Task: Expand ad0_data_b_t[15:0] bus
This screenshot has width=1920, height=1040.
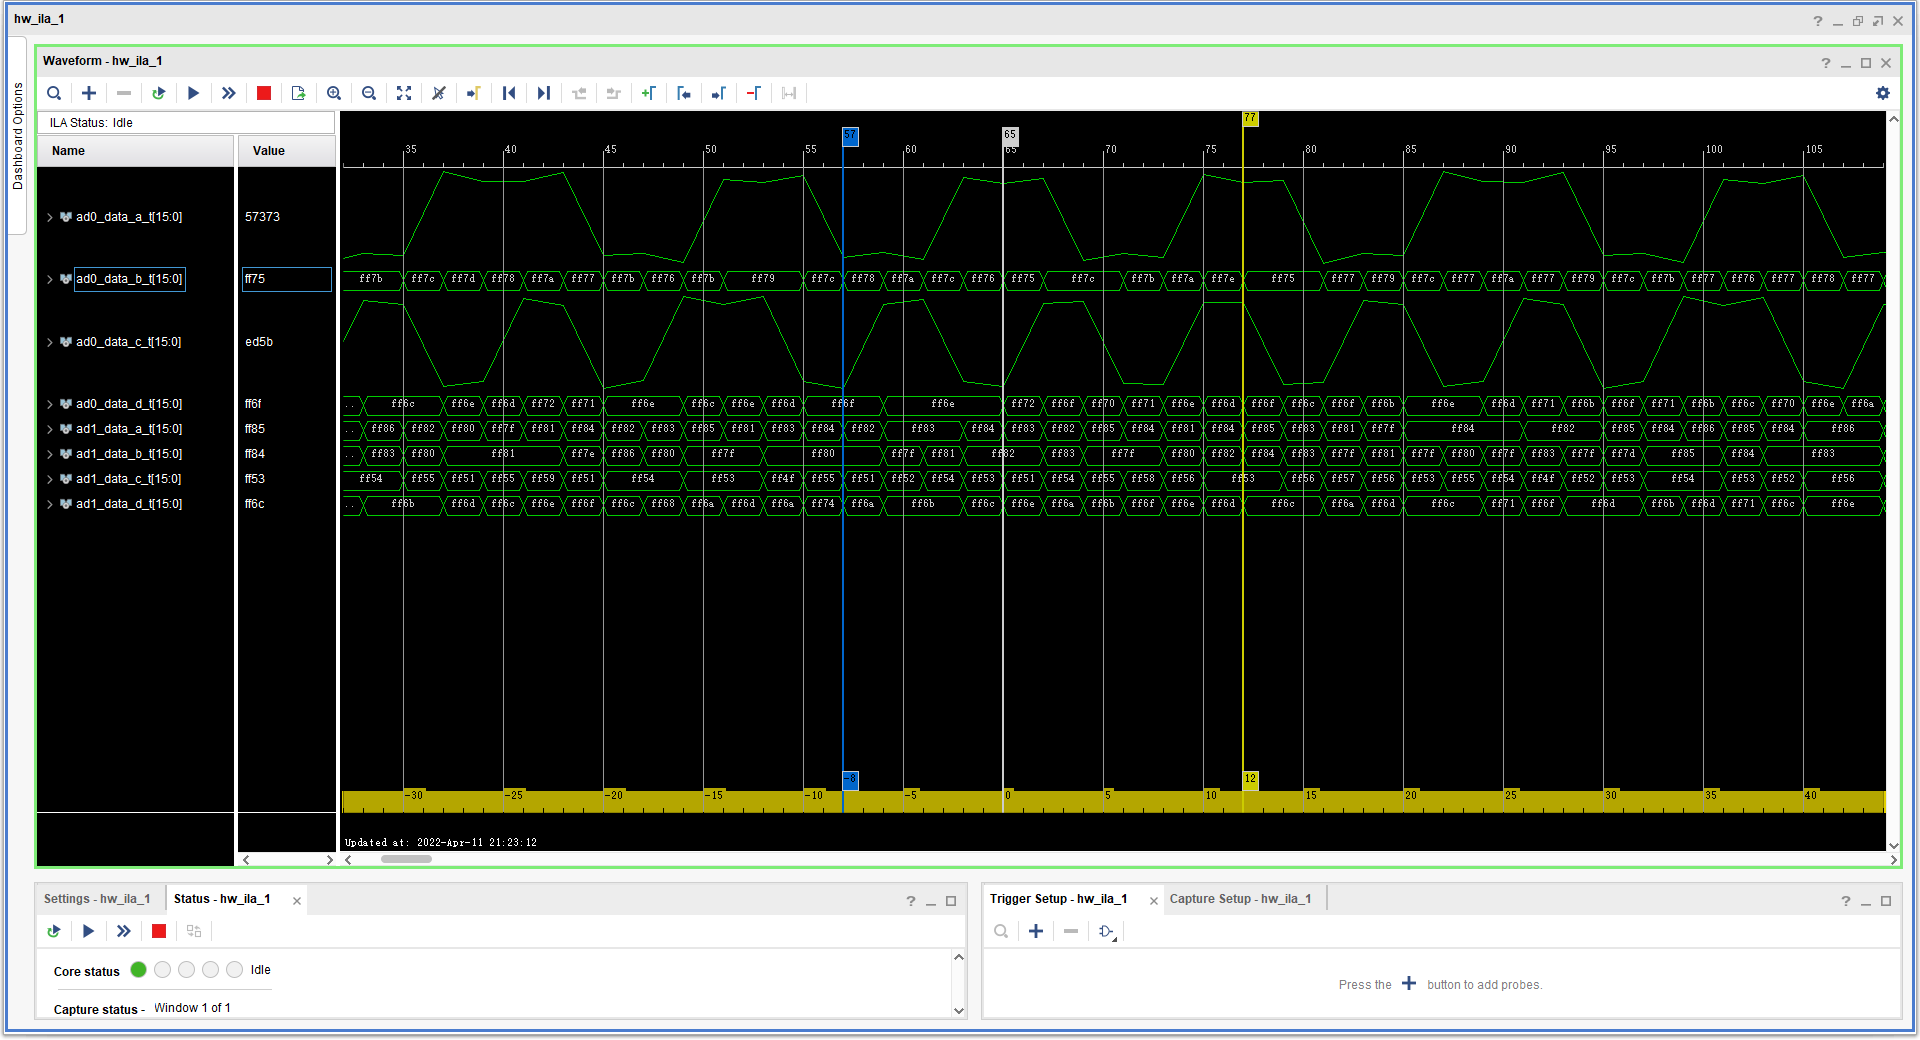Action: tap(50, 279)
